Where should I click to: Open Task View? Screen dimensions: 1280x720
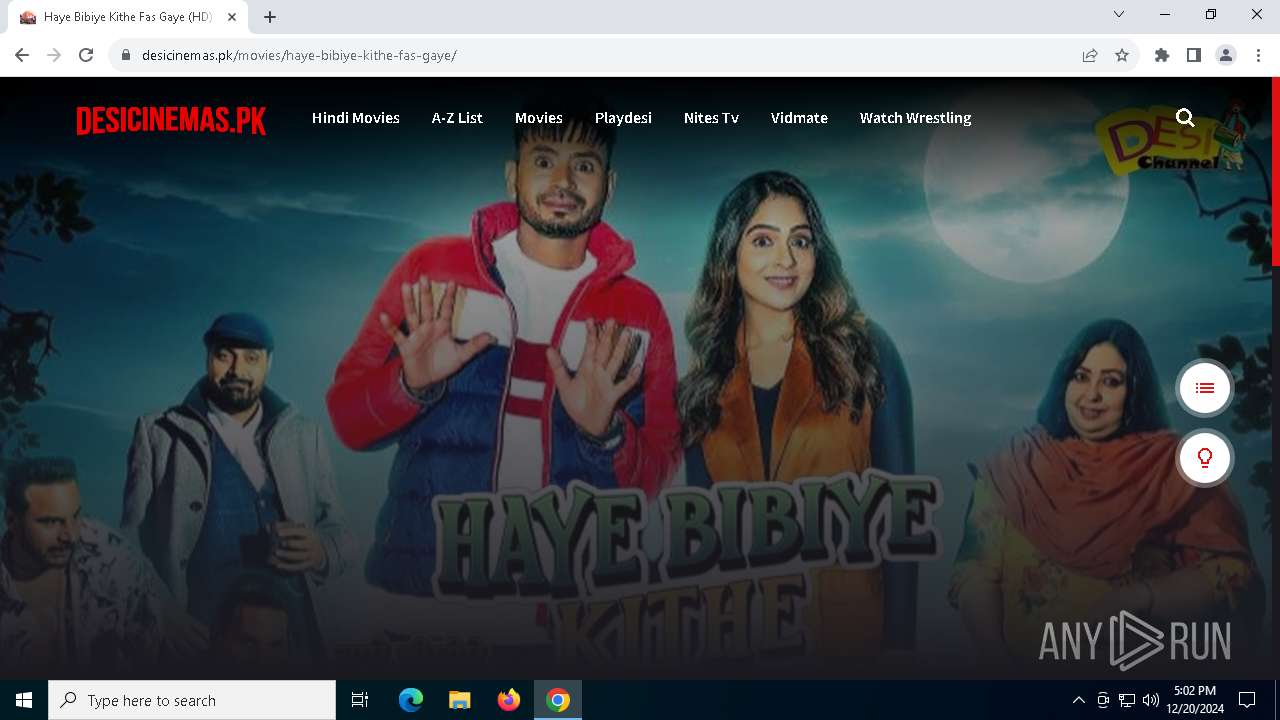point(360,700)
